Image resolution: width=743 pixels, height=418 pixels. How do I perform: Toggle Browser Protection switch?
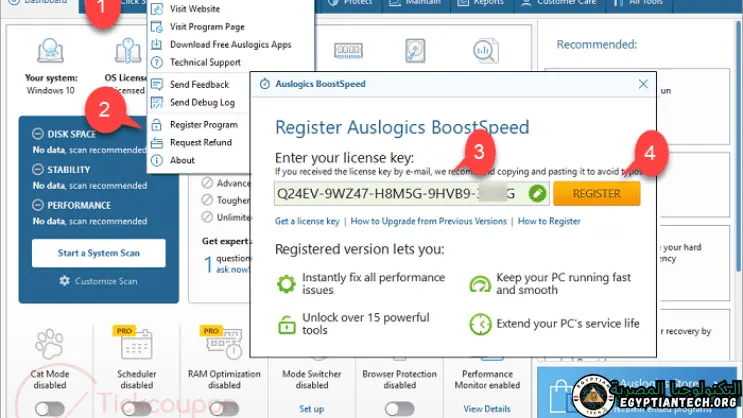pyautogui.click(x=399, y=409)
